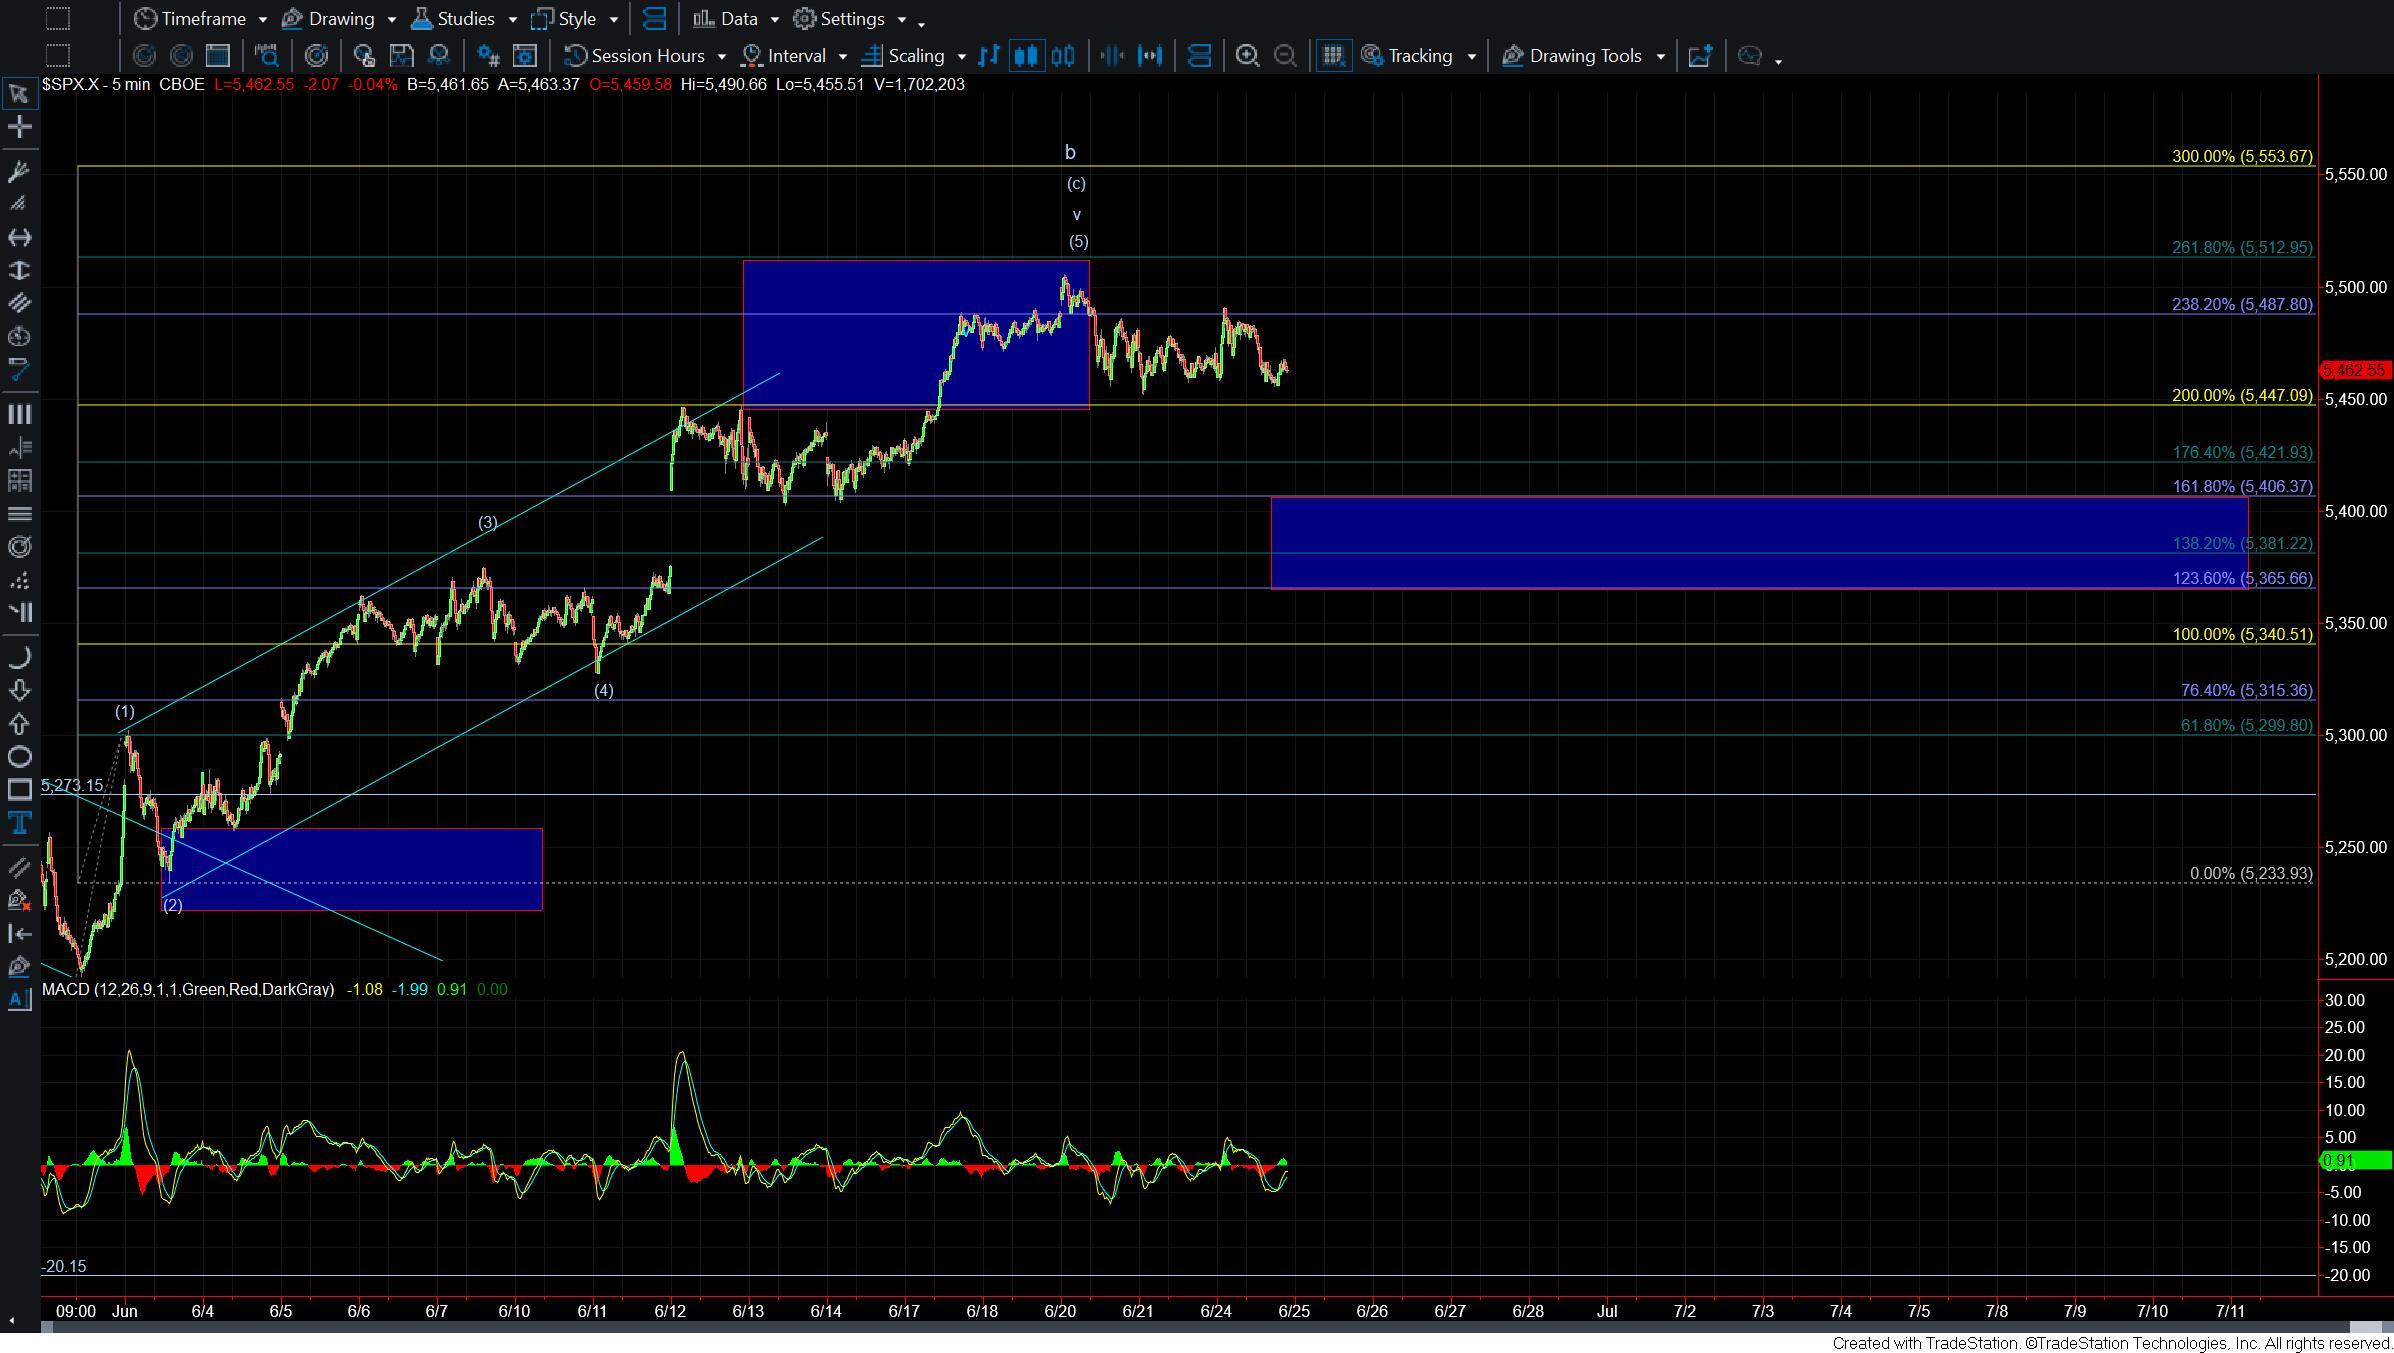The width and height of the screenshot is (2394, 1353).
Task: Select the blue wave (2) rectangle
Action: click(352, 869)
